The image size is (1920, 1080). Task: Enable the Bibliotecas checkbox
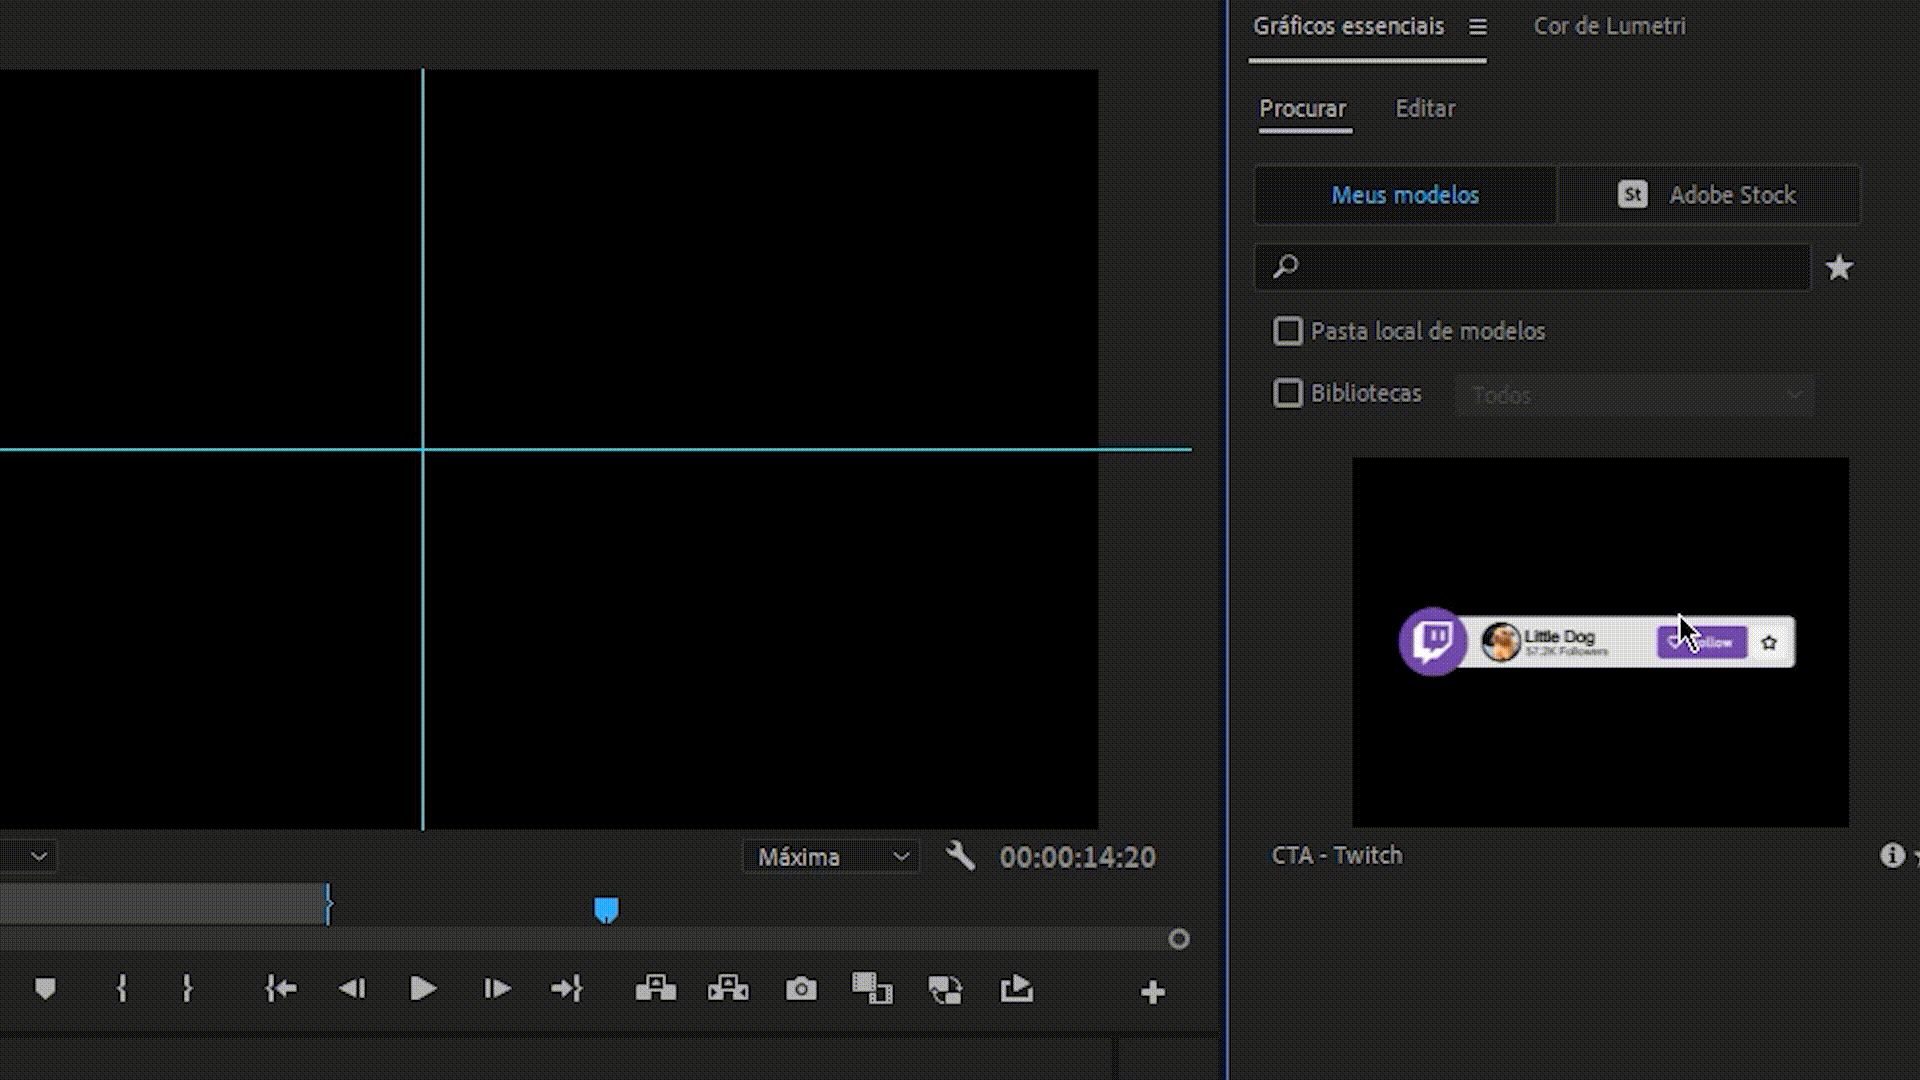[1288, 393]
